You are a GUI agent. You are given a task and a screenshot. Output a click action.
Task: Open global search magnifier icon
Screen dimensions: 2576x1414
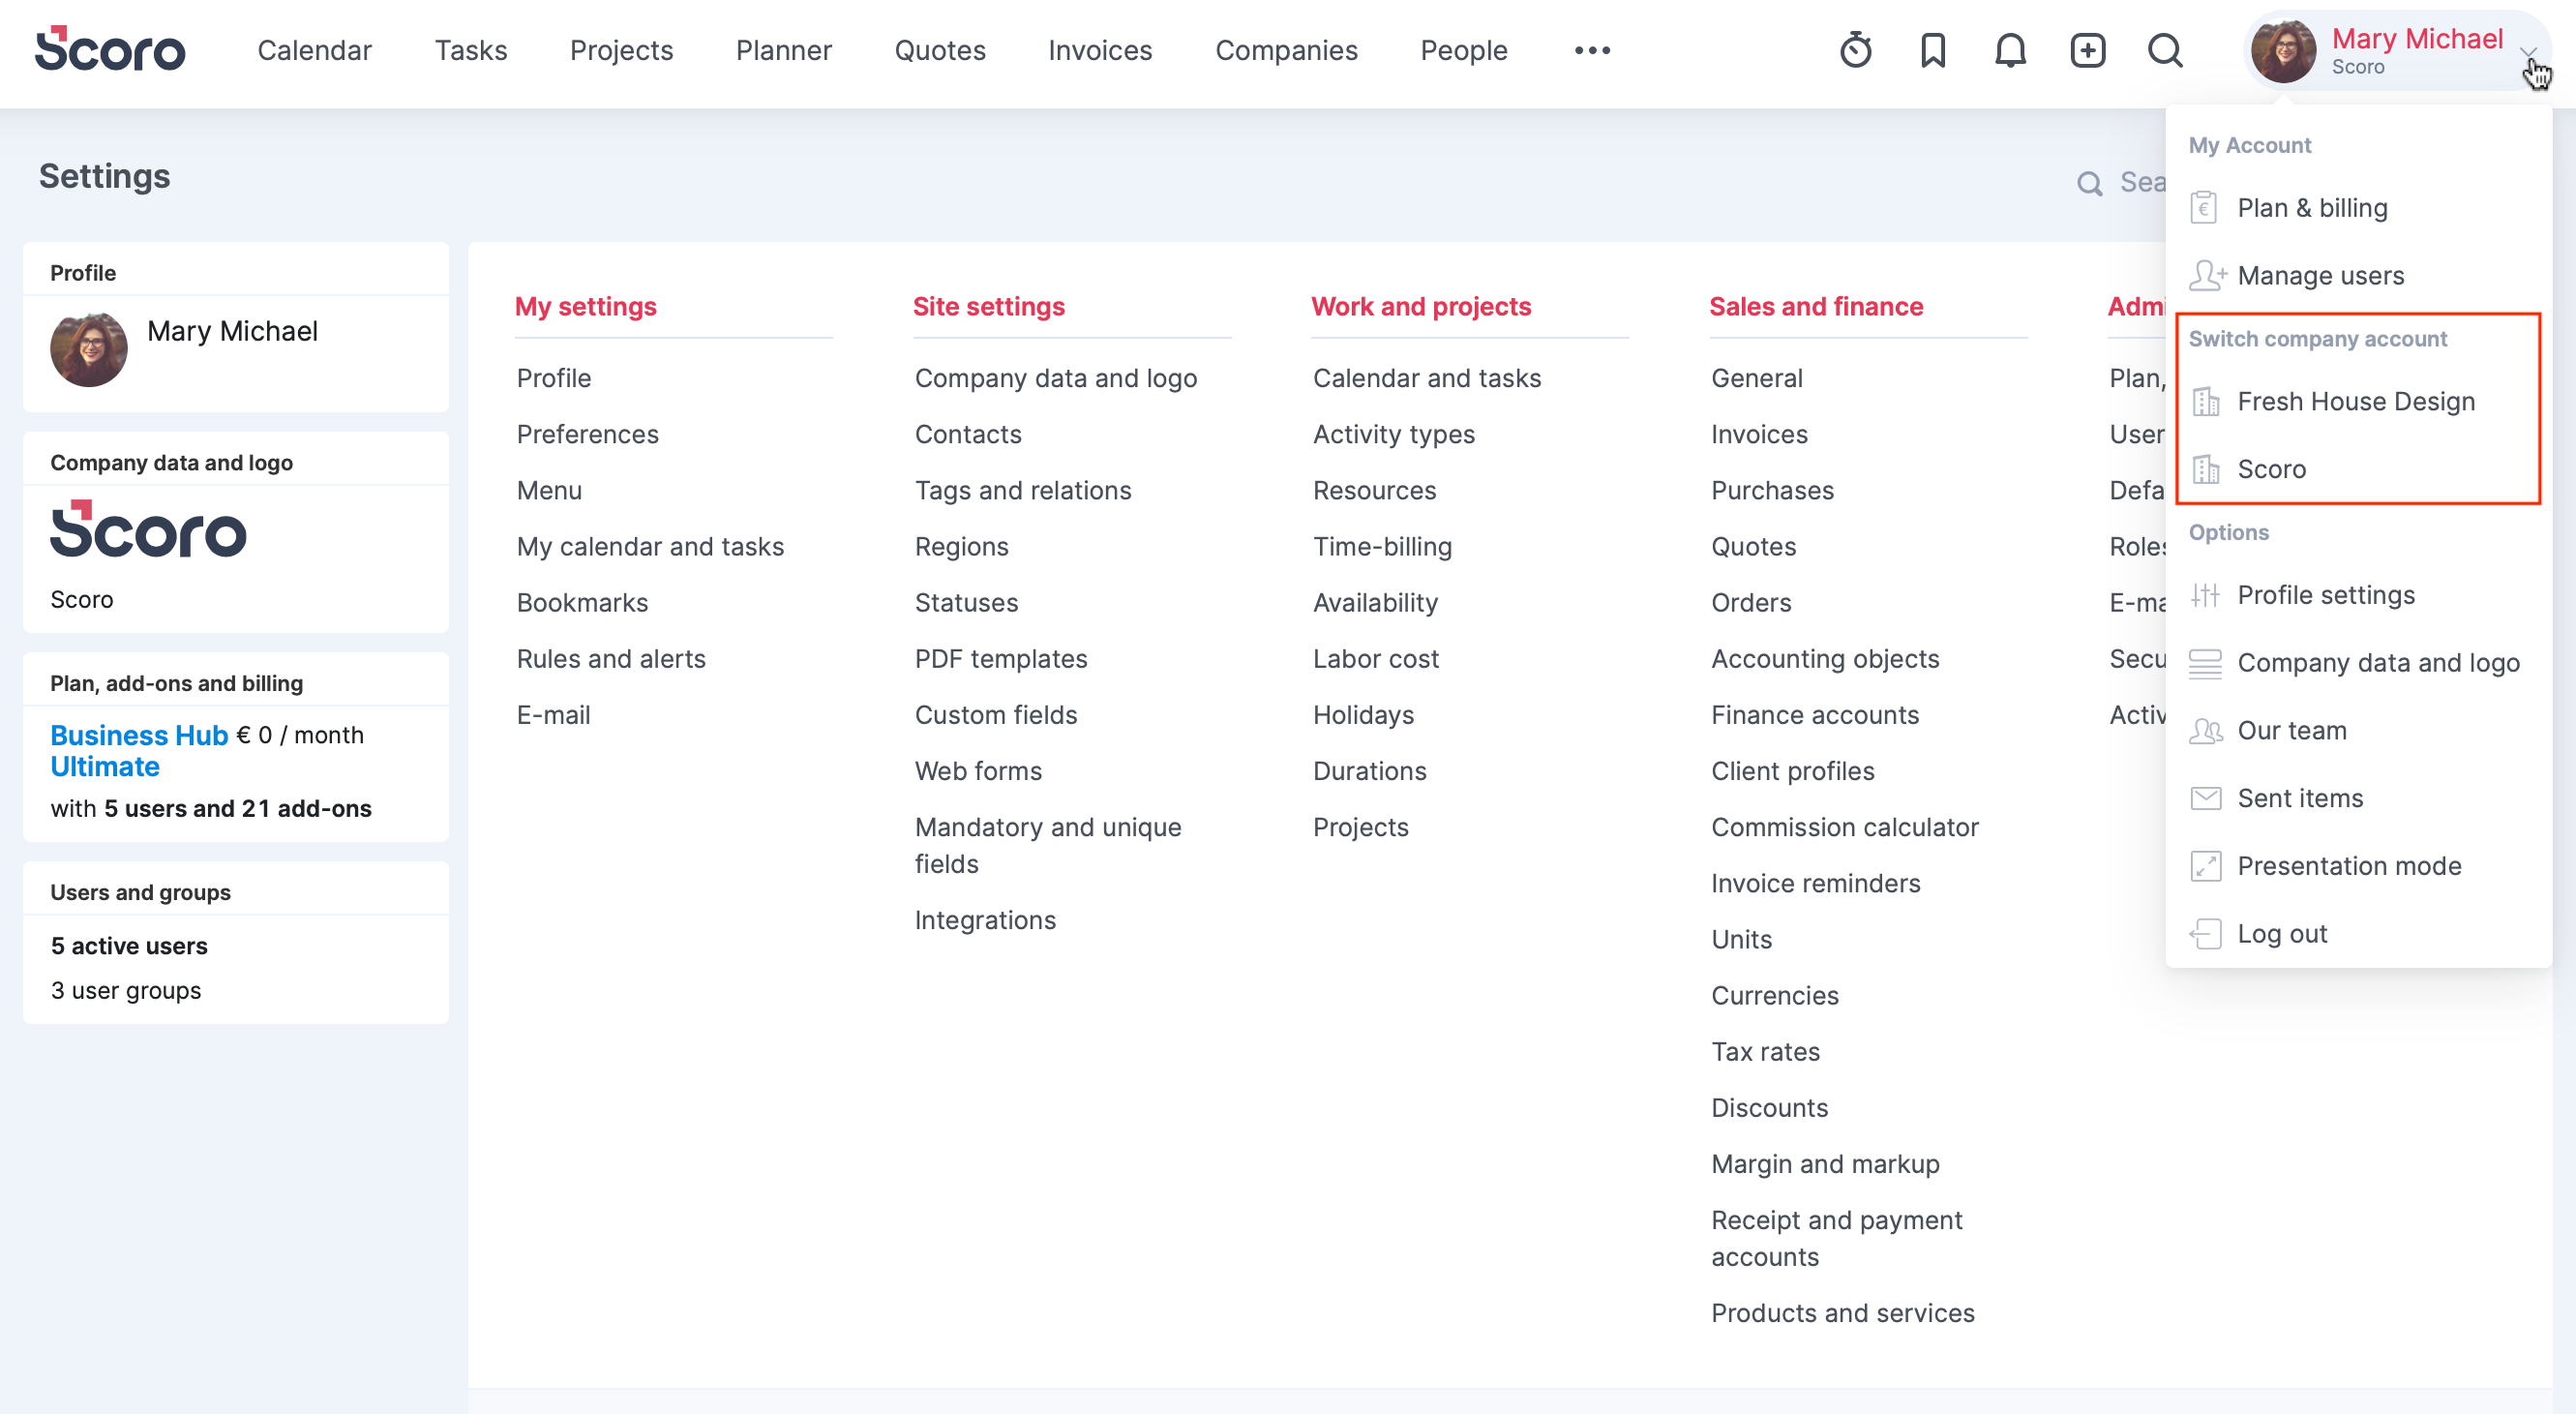click(x=2165, y=50)
